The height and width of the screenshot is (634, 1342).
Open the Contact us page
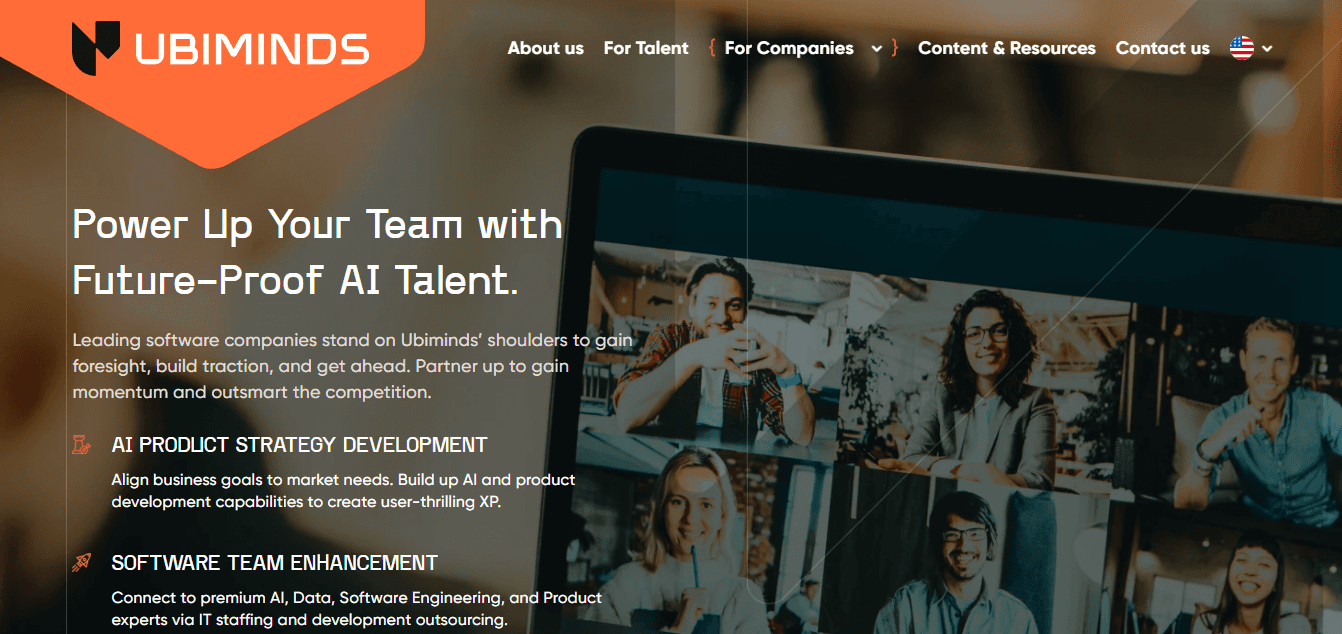coord(1163,48)
